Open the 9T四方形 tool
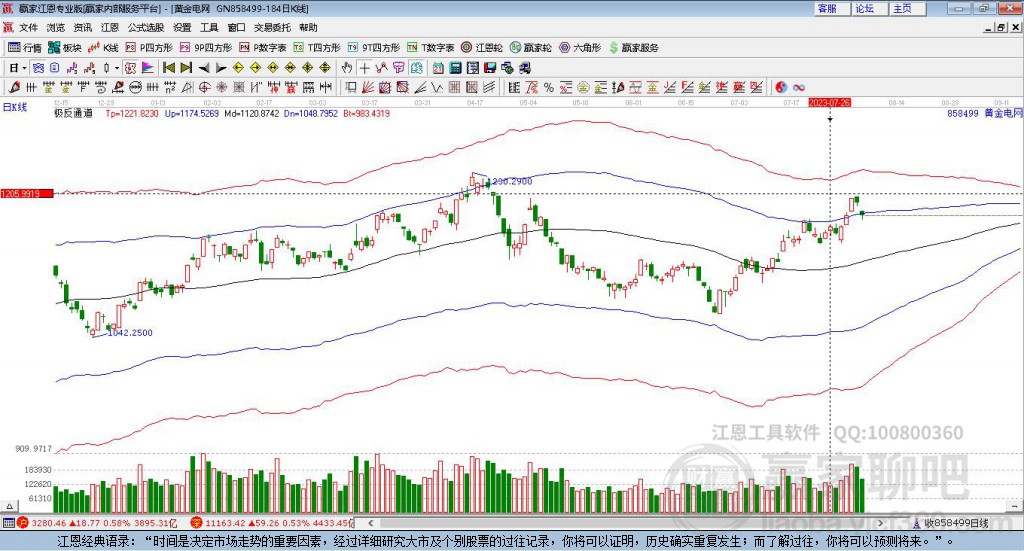Image resolution: width=1024 pixels, height=551 pixels. (374, 48)
